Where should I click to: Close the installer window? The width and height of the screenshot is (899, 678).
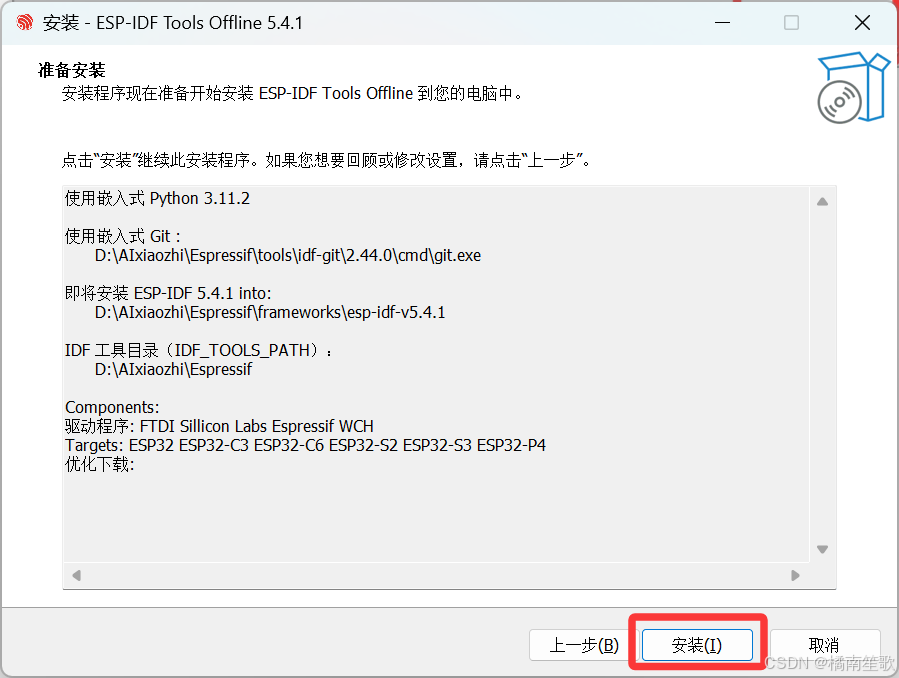[x=862, y=23]
